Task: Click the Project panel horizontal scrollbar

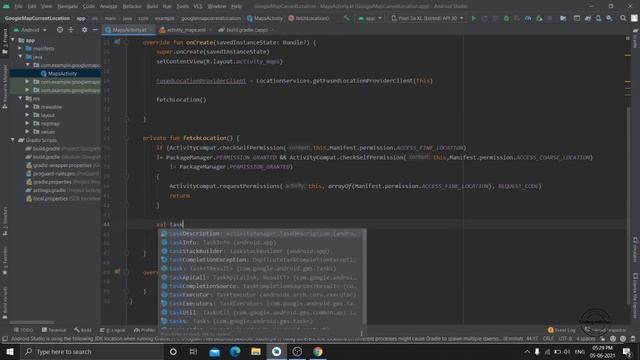Action: click(x=32, y=322)
